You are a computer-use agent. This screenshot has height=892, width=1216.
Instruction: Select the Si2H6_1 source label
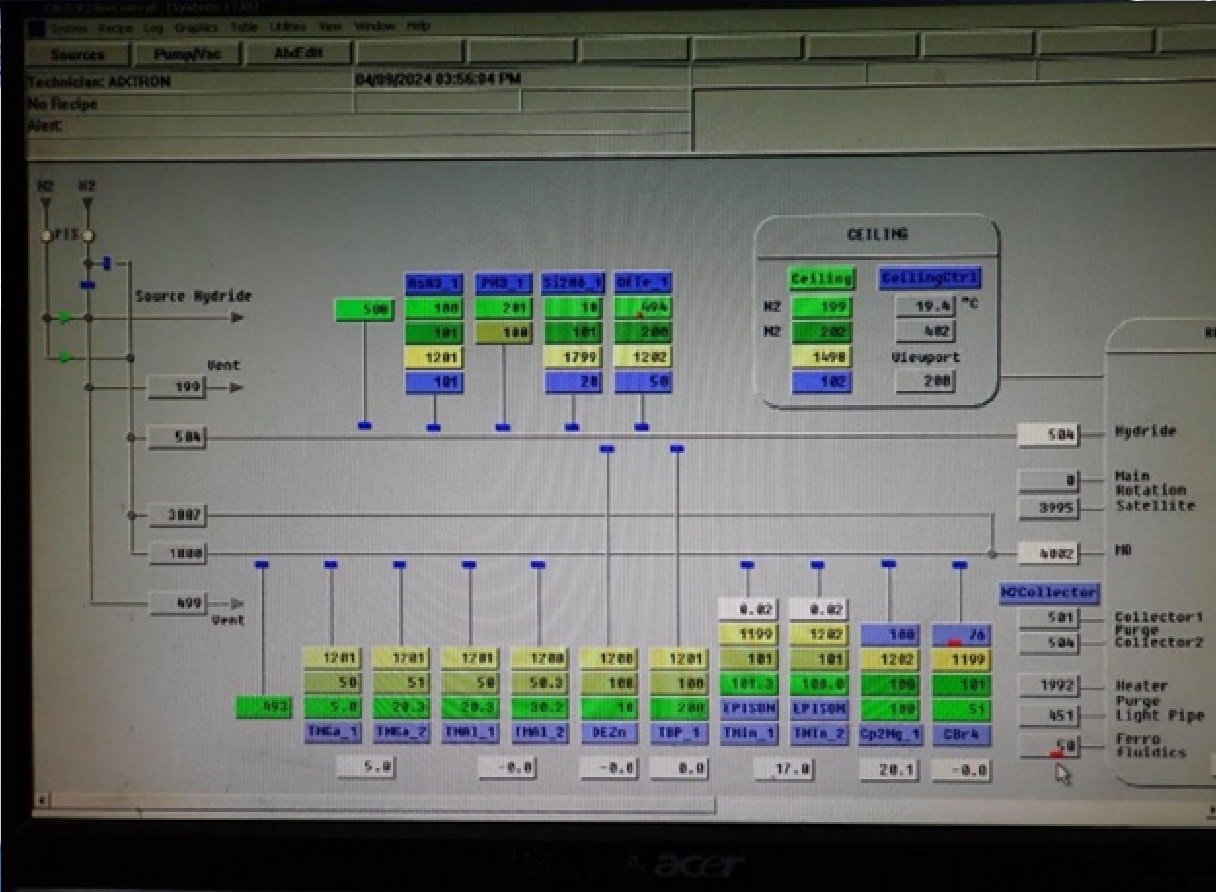coord(573,283)
